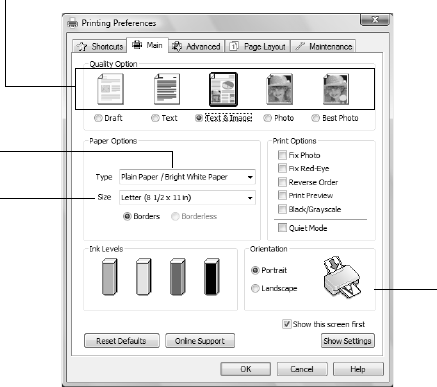The width and height of the screenshot is (437, 387).
Task: Open the paper Type dropdown
Action: (x=187, y=177)
